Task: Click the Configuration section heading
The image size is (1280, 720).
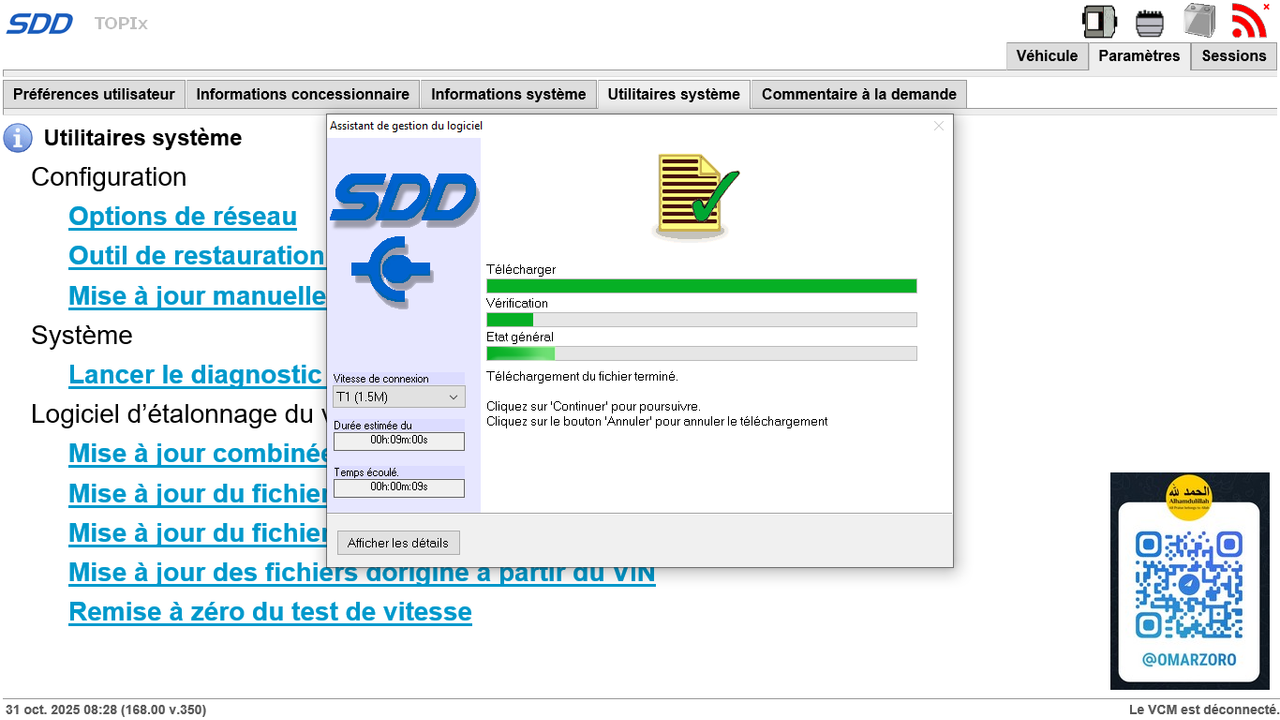Action: click(109, 177)
